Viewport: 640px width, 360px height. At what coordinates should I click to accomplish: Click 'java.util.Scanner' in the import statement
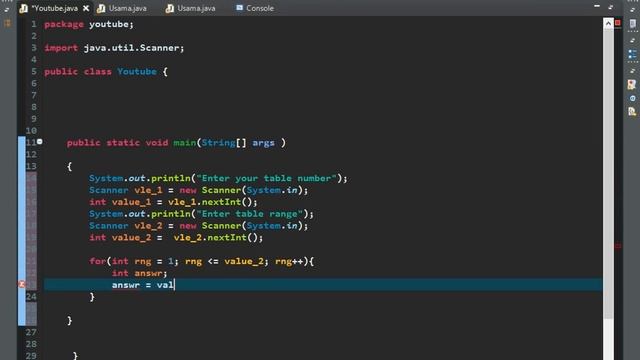(x=131, y=48)
